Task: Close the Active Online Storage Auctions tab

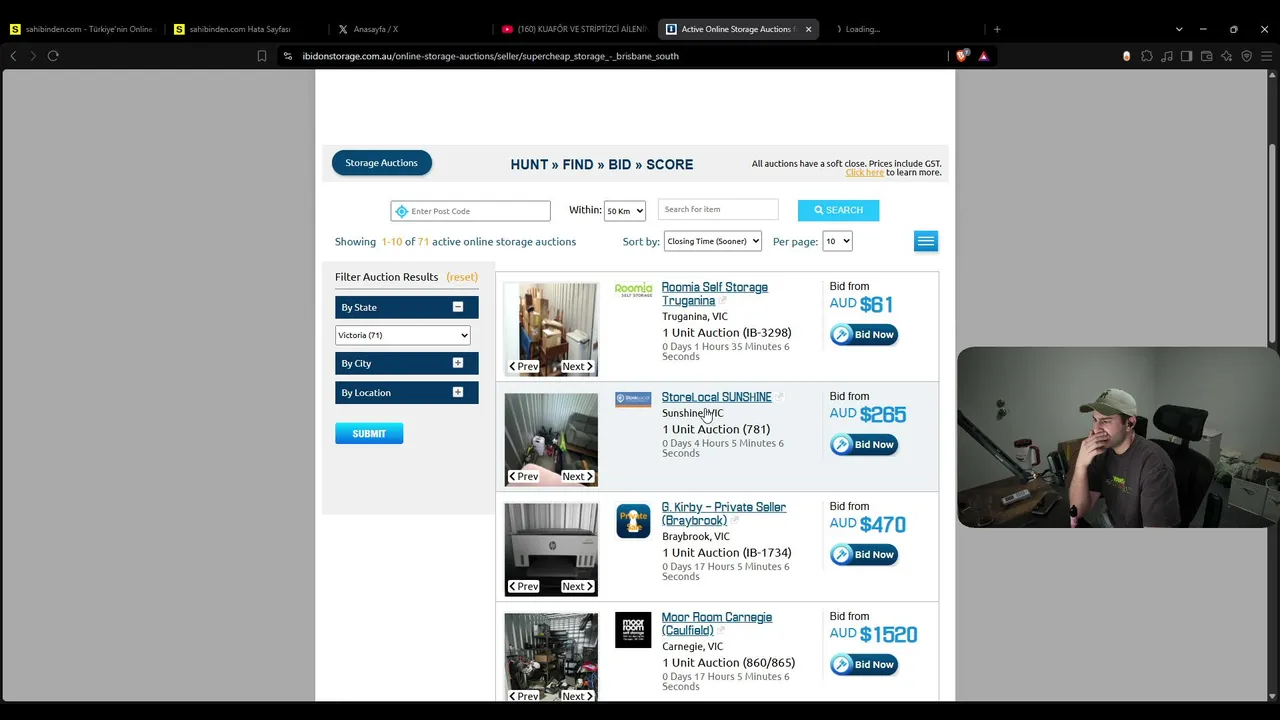Action: [x=808, y=29]
